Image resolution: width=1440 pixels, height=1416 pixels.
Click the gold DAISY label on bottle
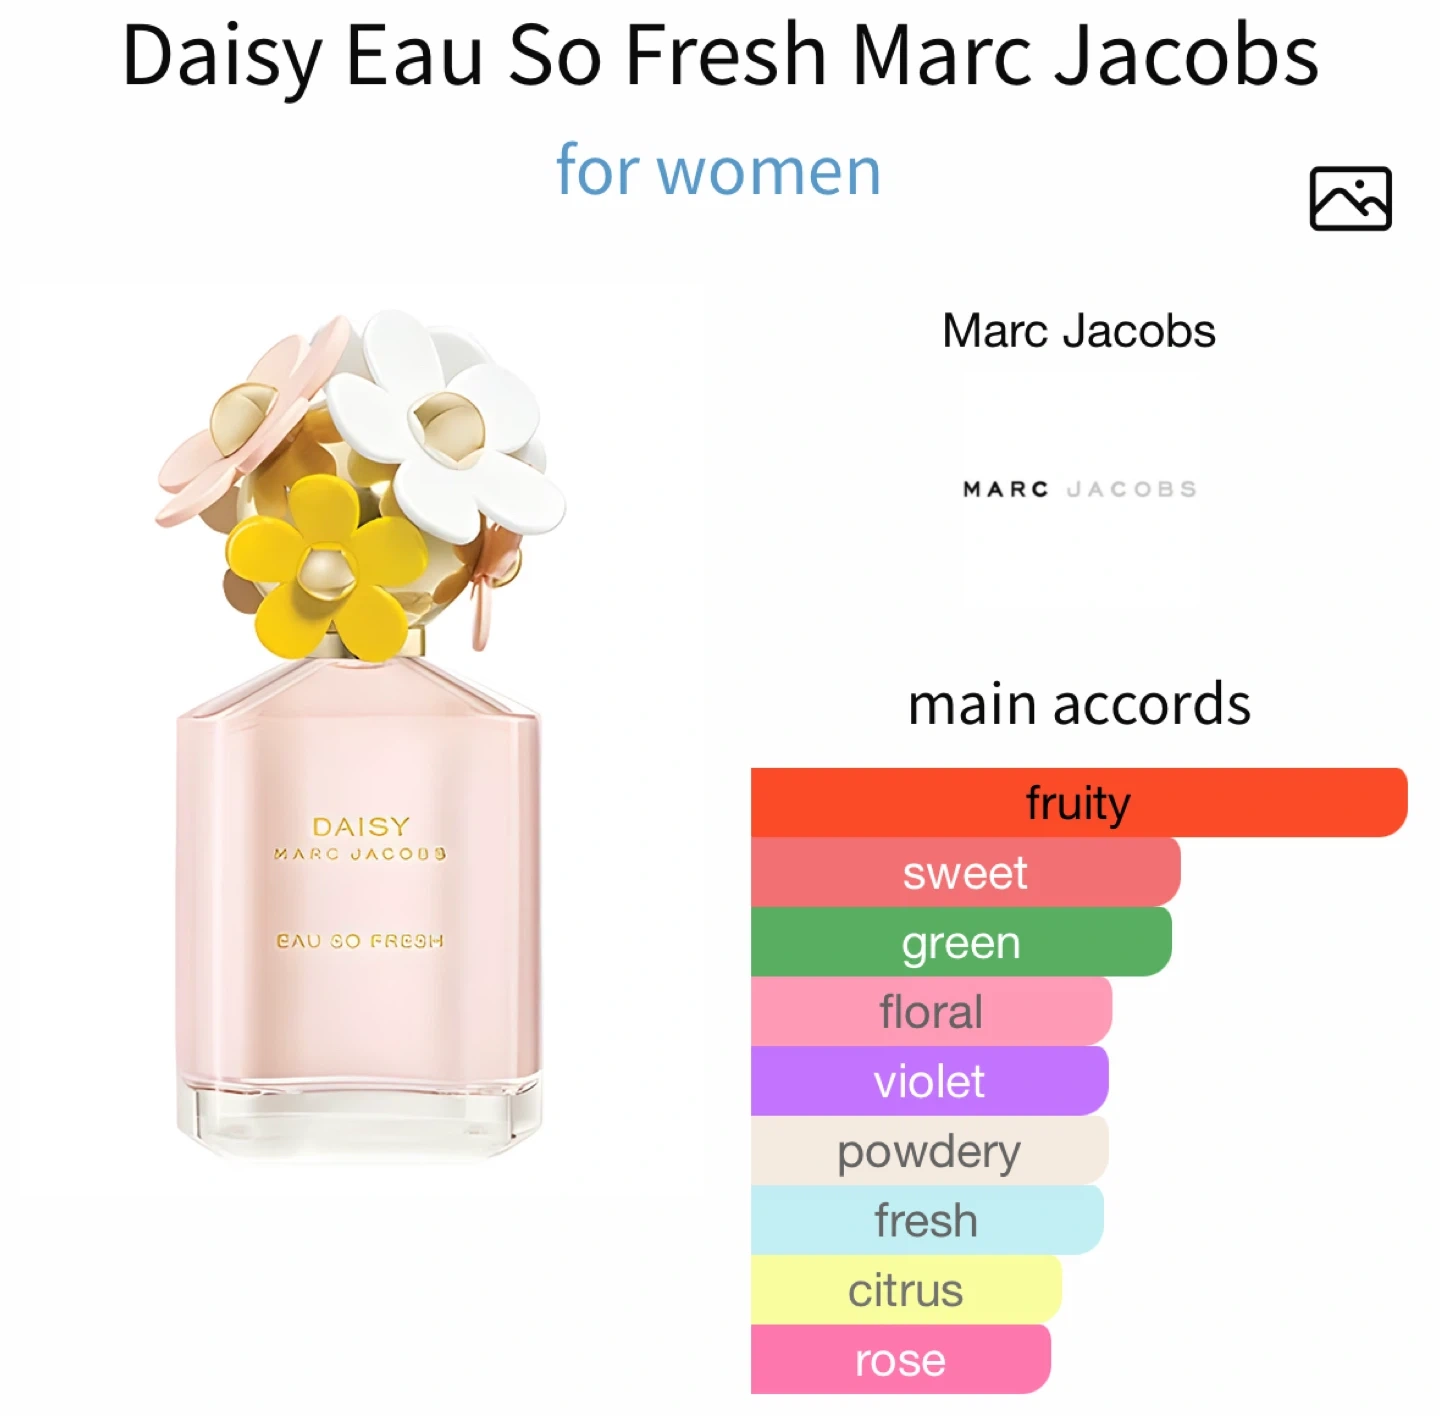[361, 827]
